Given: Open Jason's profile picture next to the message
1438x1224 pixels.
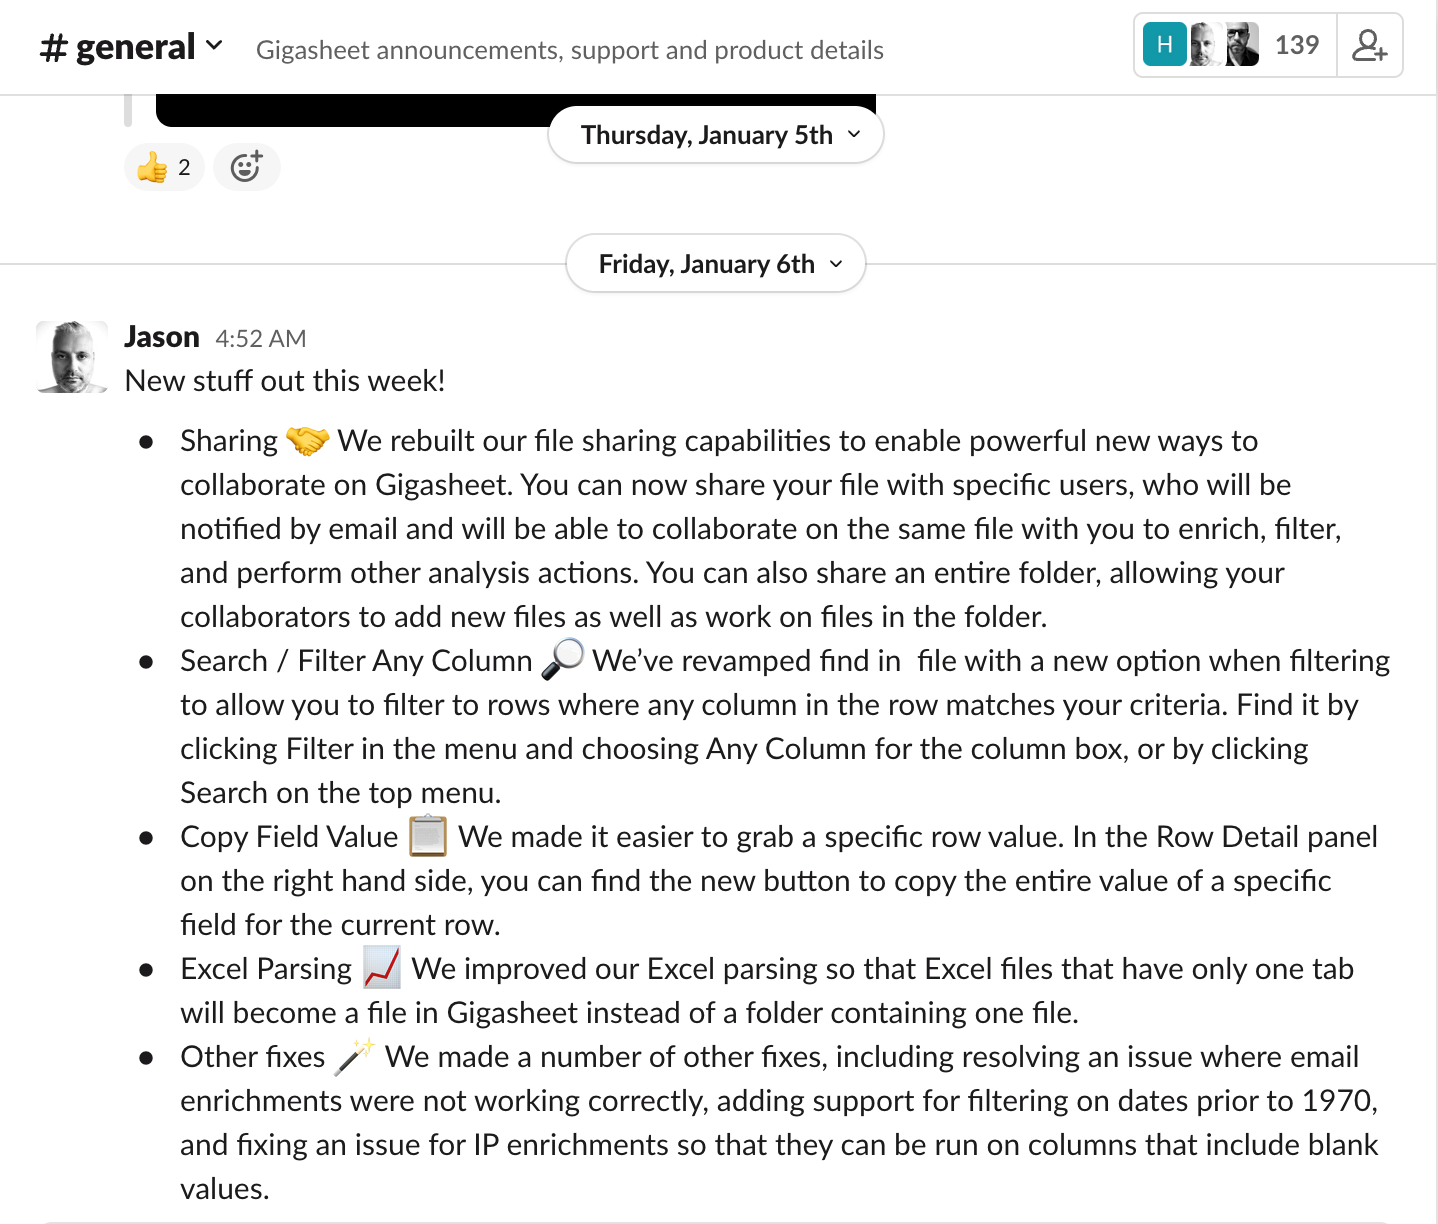Looking at the screenshot, I should tap(72, 357).
